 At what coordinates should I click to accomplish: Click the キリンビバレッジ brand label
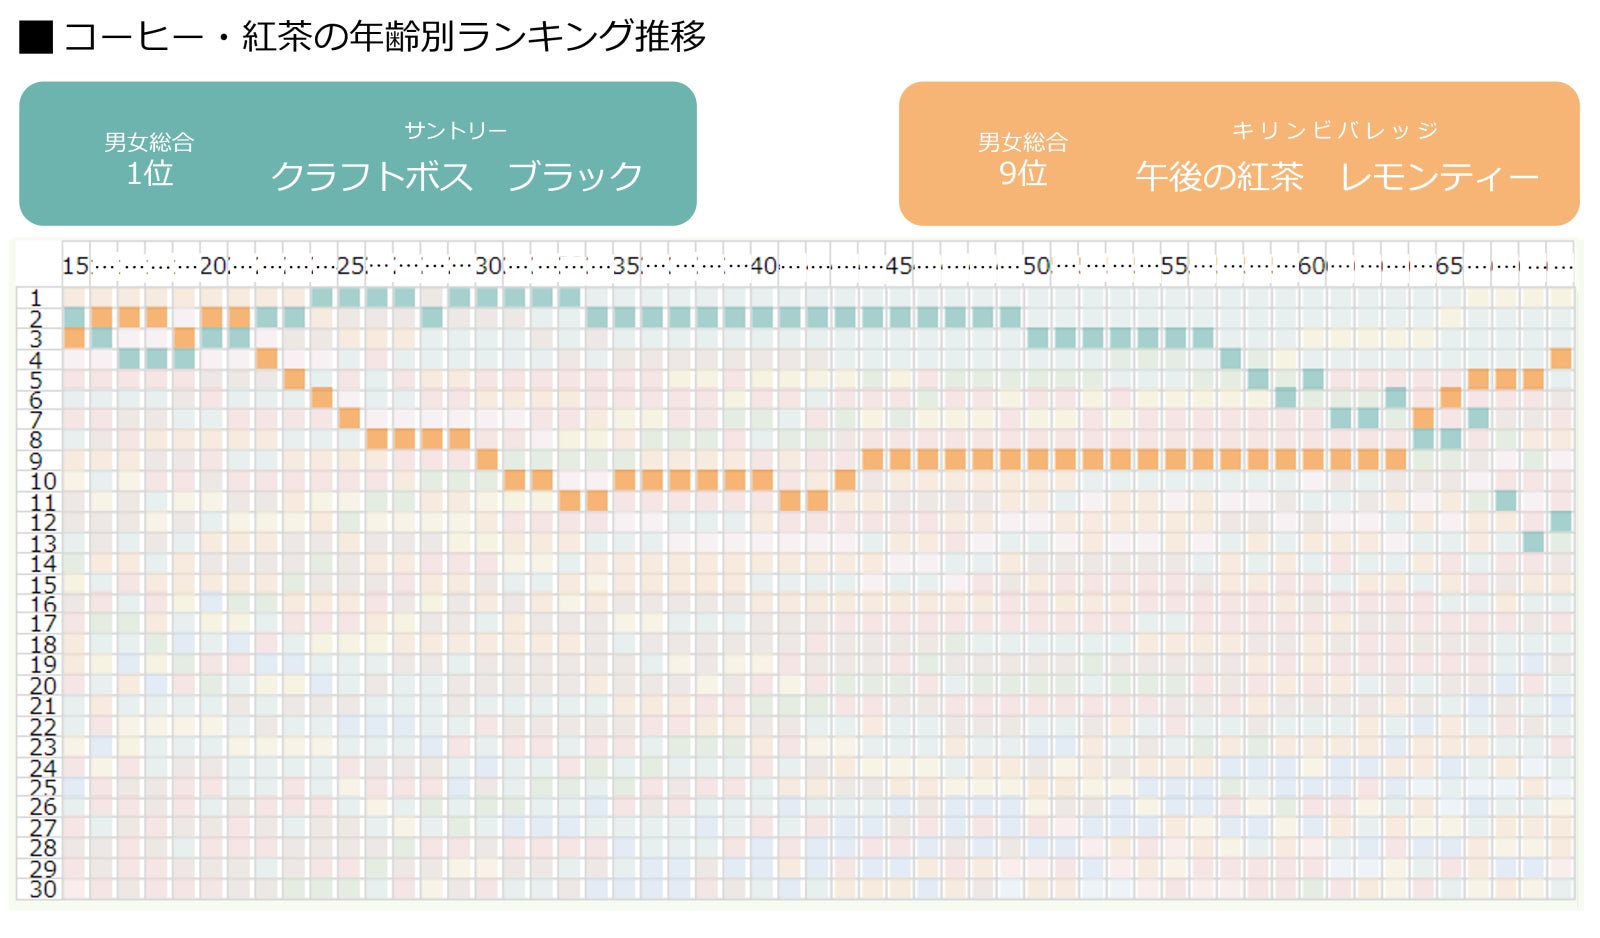(1335, 131)
